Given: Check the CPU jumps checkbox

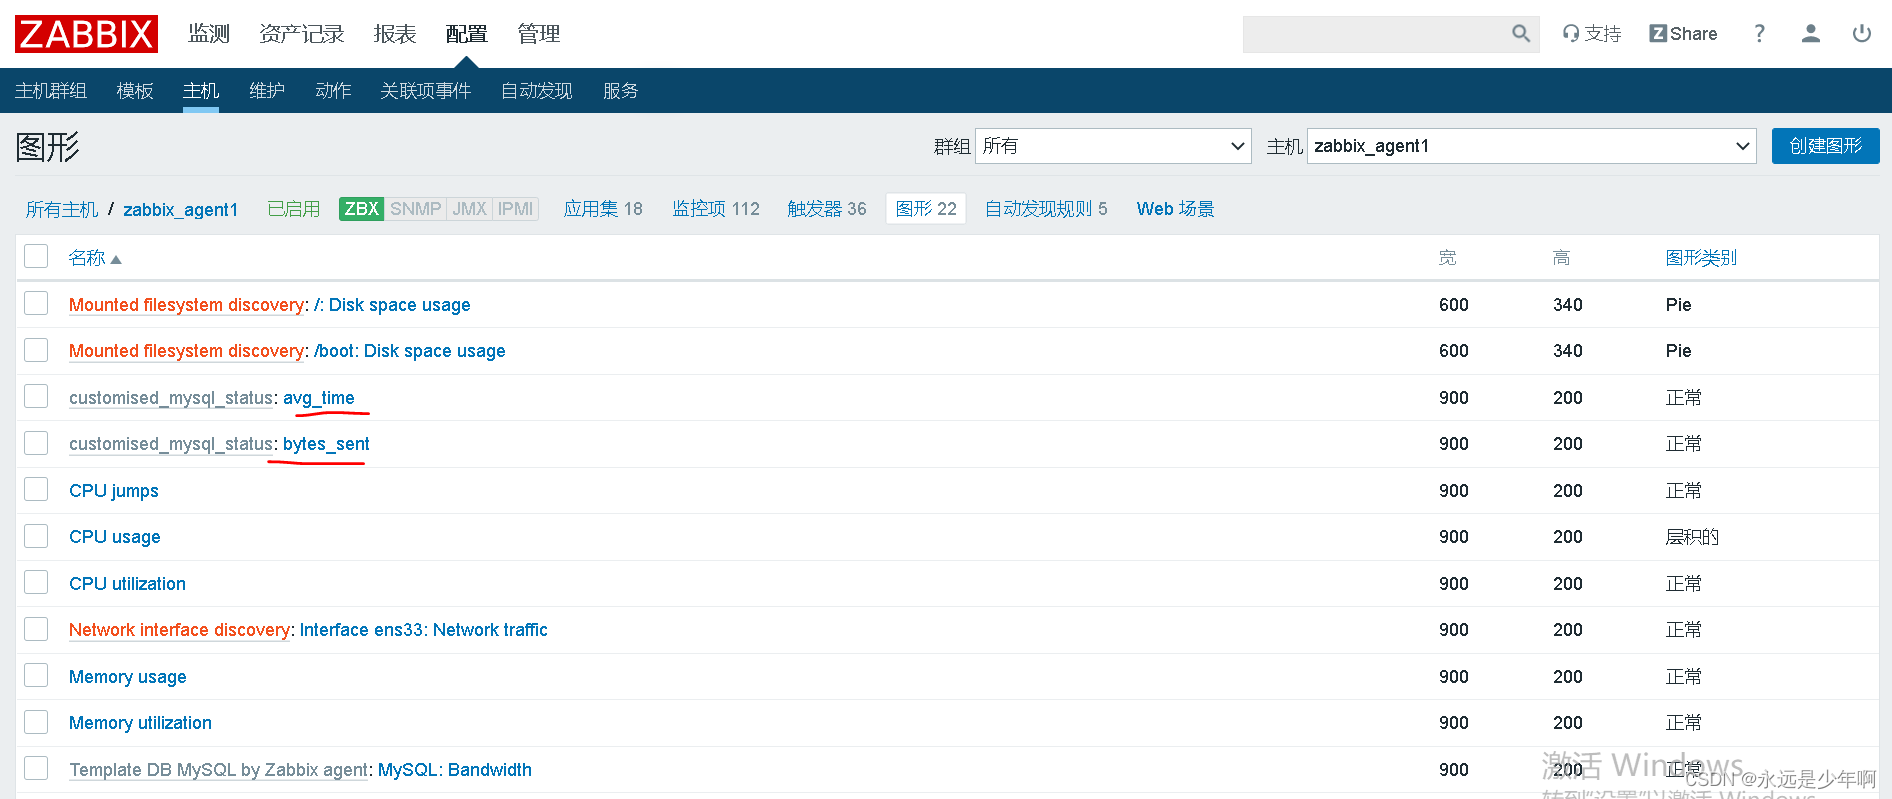Looking at the screenshot, I should (36, 489).
